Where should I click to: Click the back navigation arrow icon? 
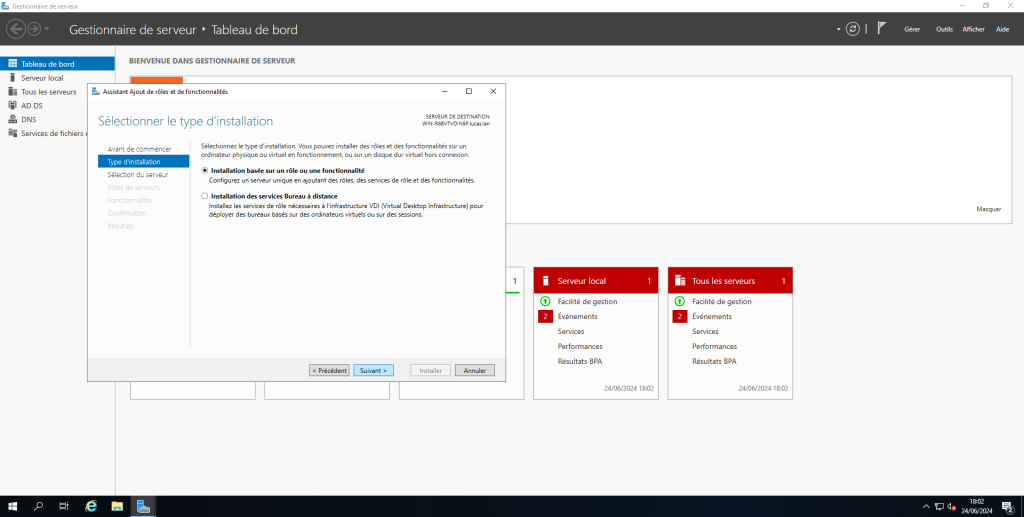coord(16,29)
